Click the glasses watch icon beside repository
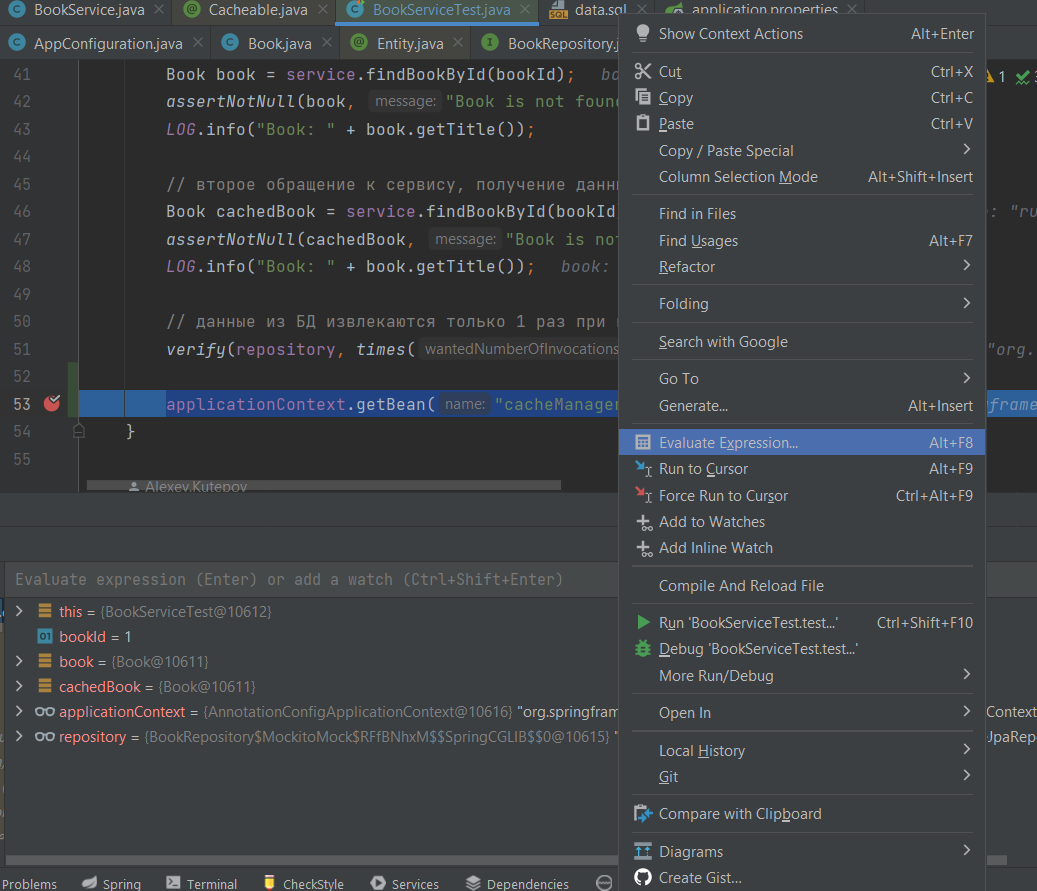The width and height of the screenshot is (1037, 891). click(45, 737)
